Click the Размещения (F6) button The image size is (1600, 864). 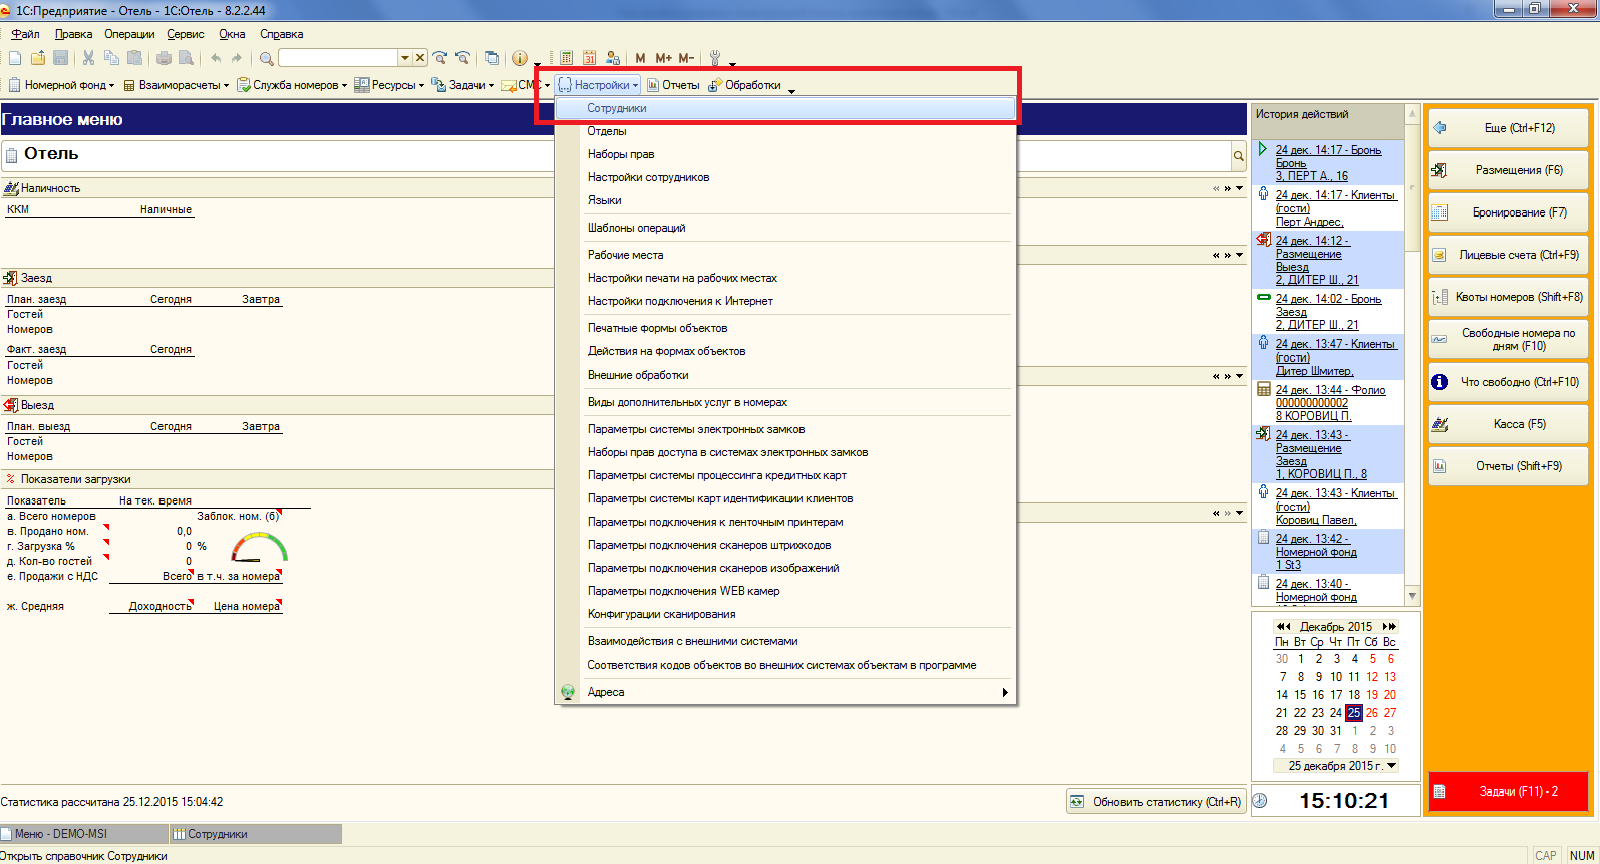[1508, 170]
